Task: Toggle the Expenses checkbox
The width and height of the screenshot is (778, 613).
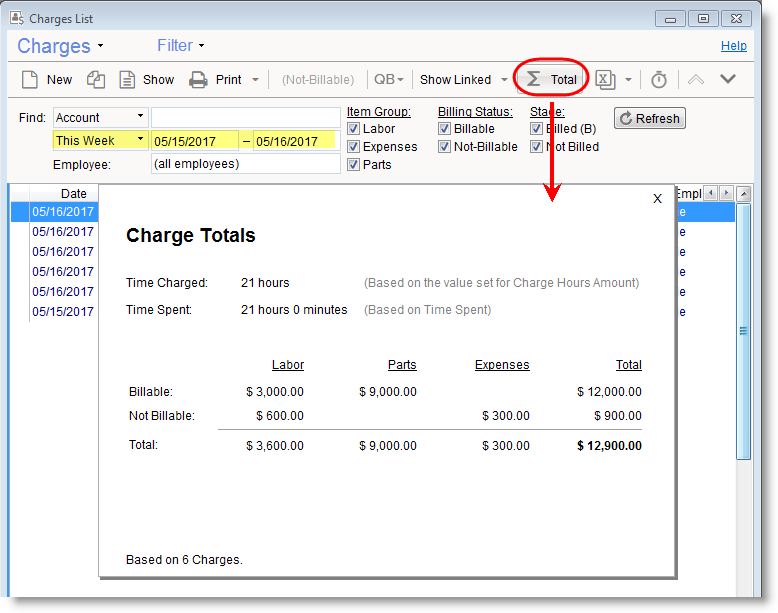Action: point(353,147)
